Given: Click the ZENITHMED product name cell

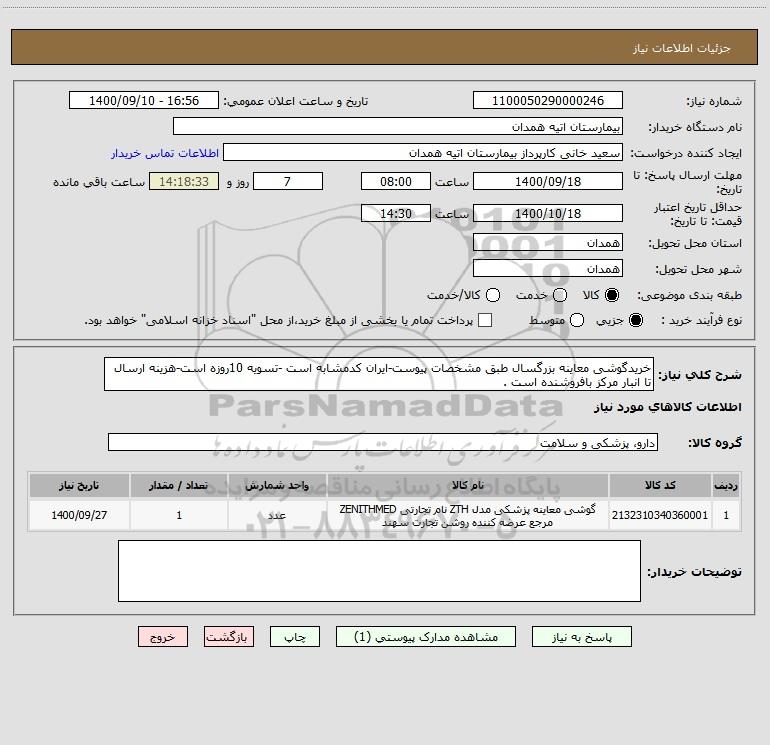Looking at the screenshot, I should point(468,515).
